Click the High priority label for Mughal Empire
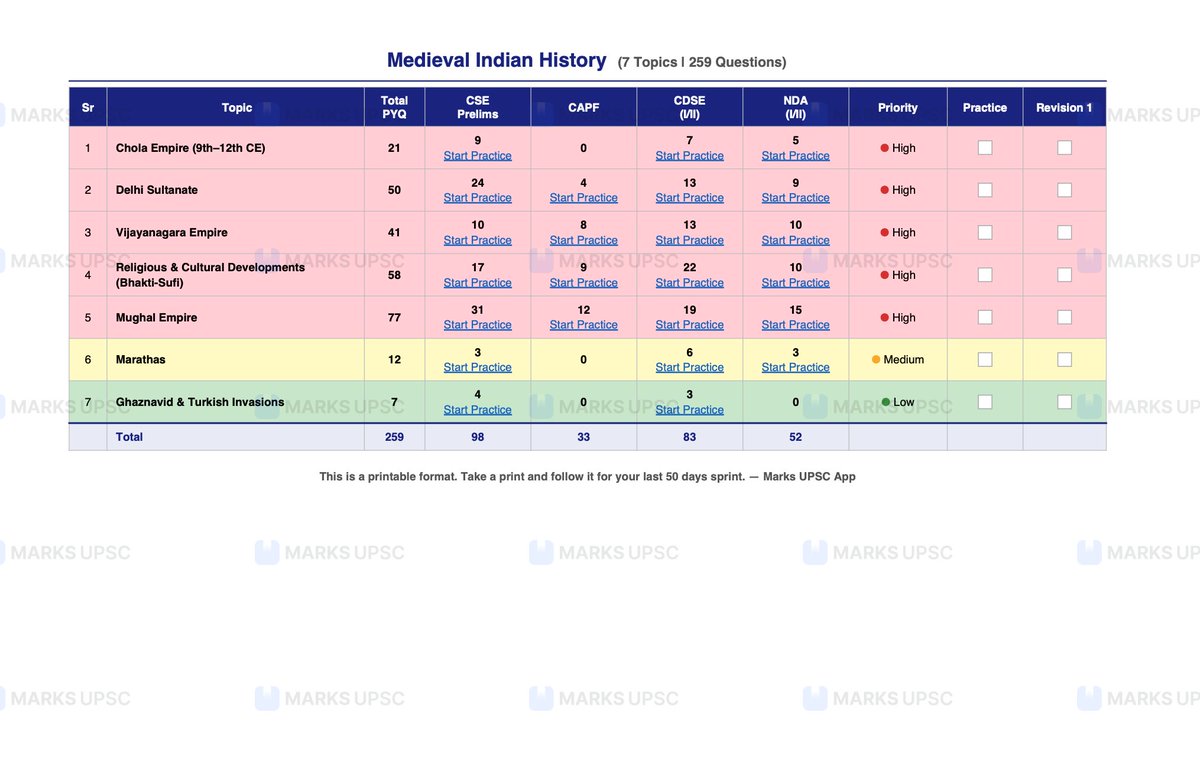 coord(898,317)
